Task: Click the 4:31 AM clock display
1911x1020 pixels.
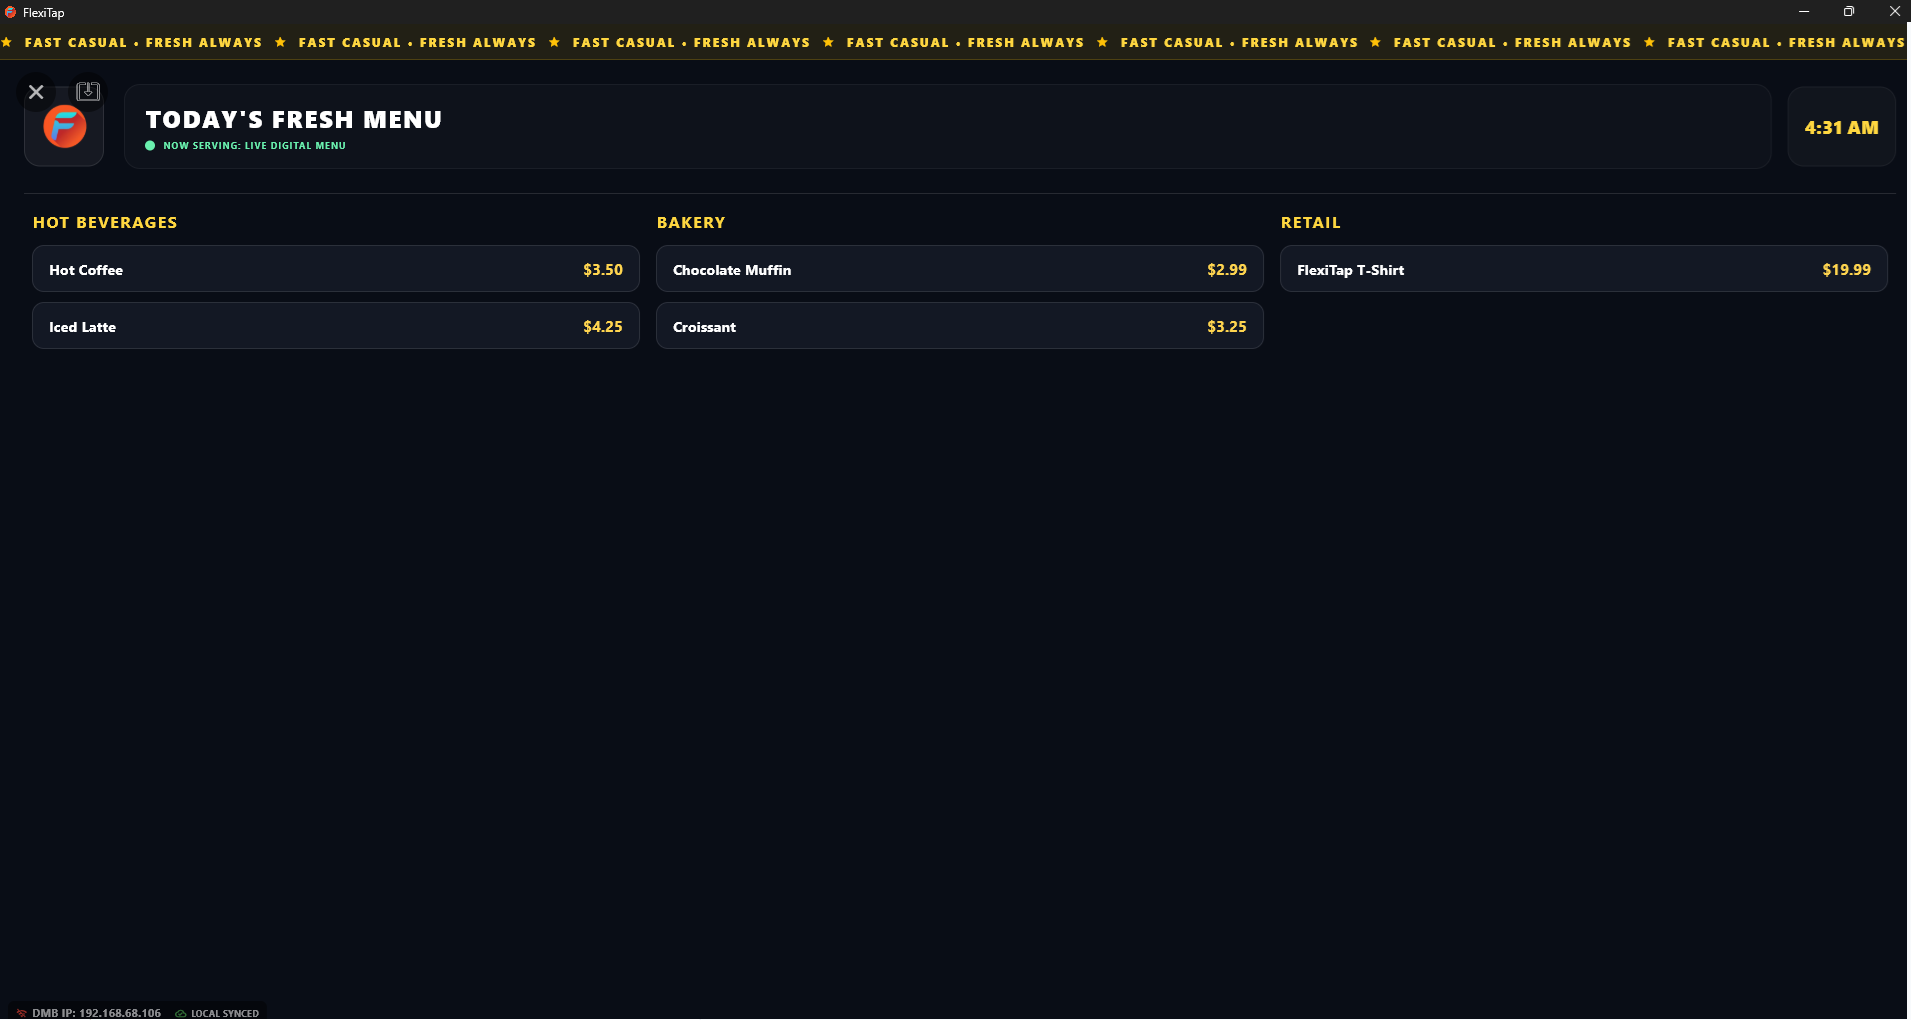Action: (x=1841, y=127)
